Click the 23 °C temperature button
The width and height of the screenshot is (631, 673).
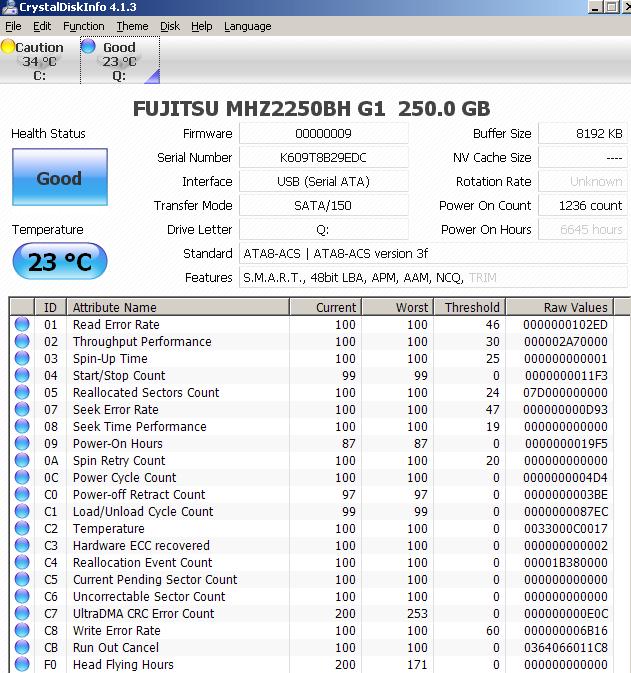(x=60, y=261)
